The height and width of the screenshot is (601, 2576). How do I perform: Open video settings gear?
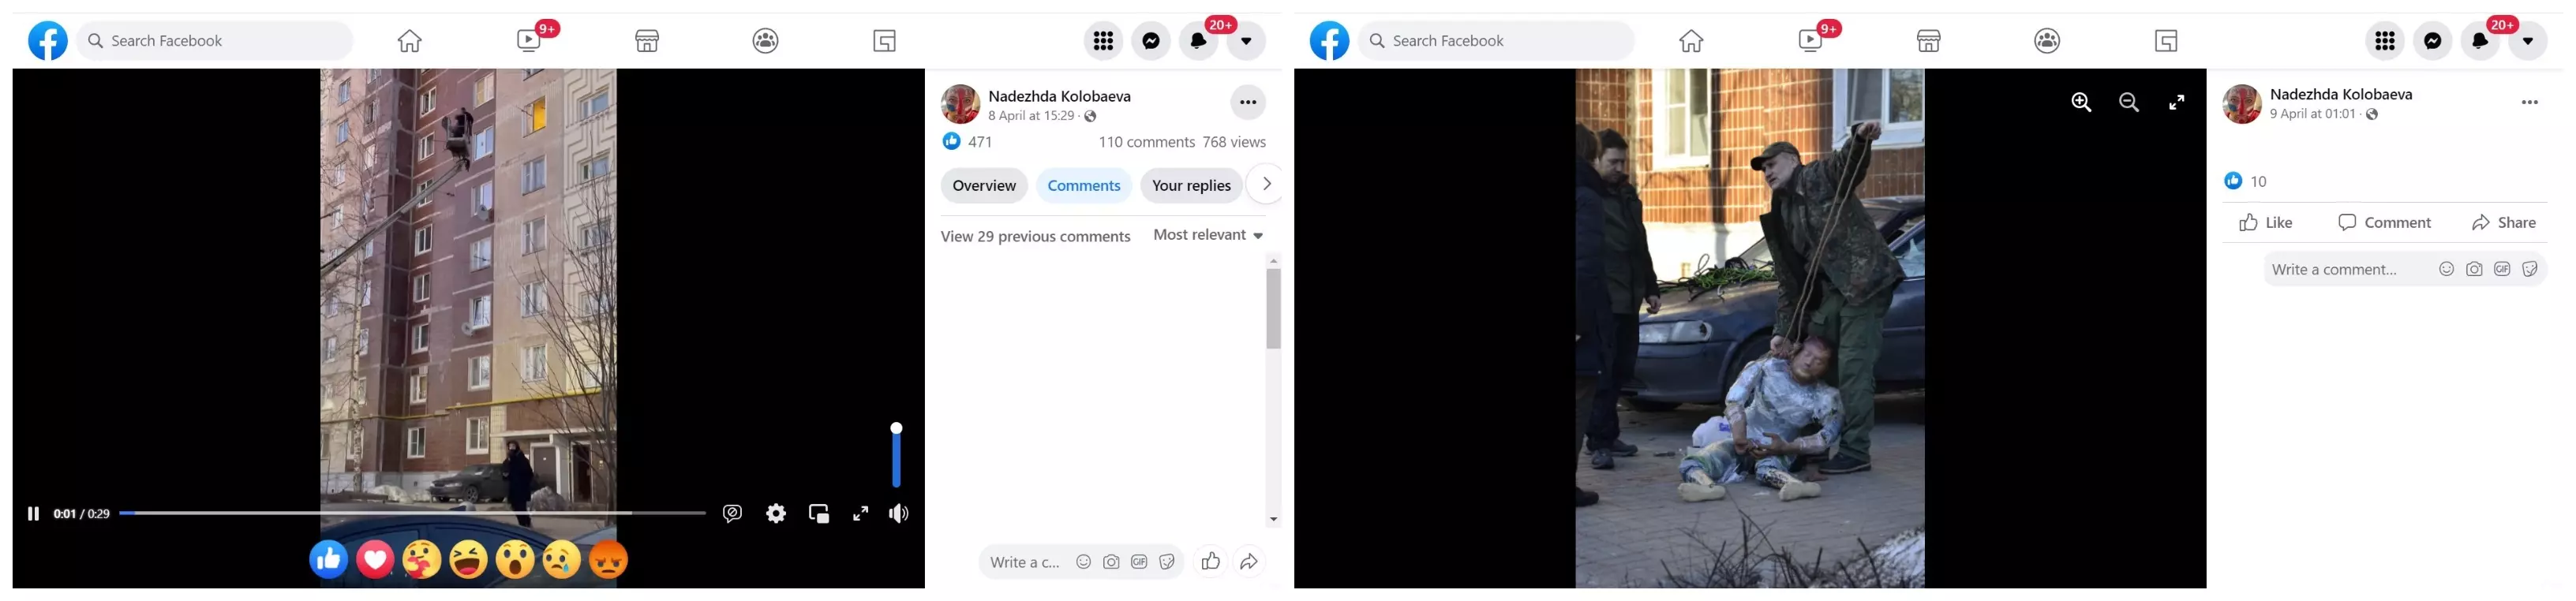(776, 514)
